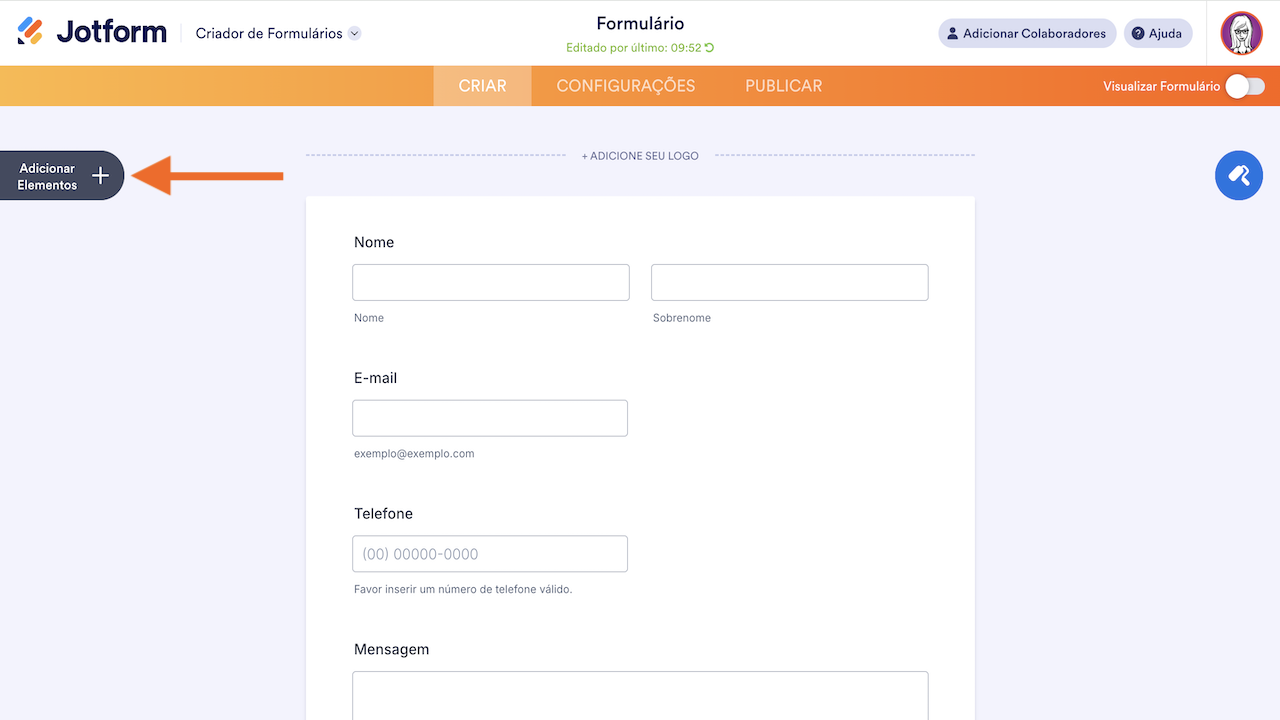Click the Ajuda question mark icon
Viewport: 1280px width, 720px height.
[1137, 33]
